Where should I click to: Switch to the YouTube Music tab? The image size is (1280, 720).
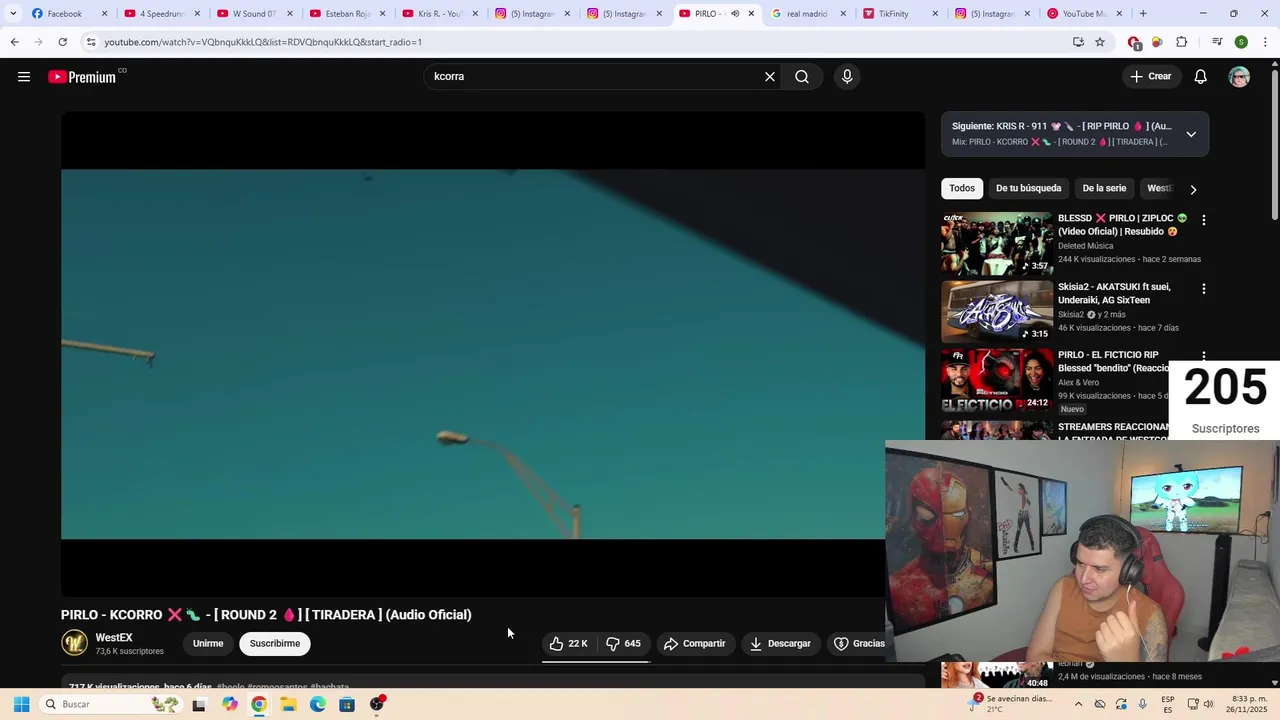pos(1085,14)
